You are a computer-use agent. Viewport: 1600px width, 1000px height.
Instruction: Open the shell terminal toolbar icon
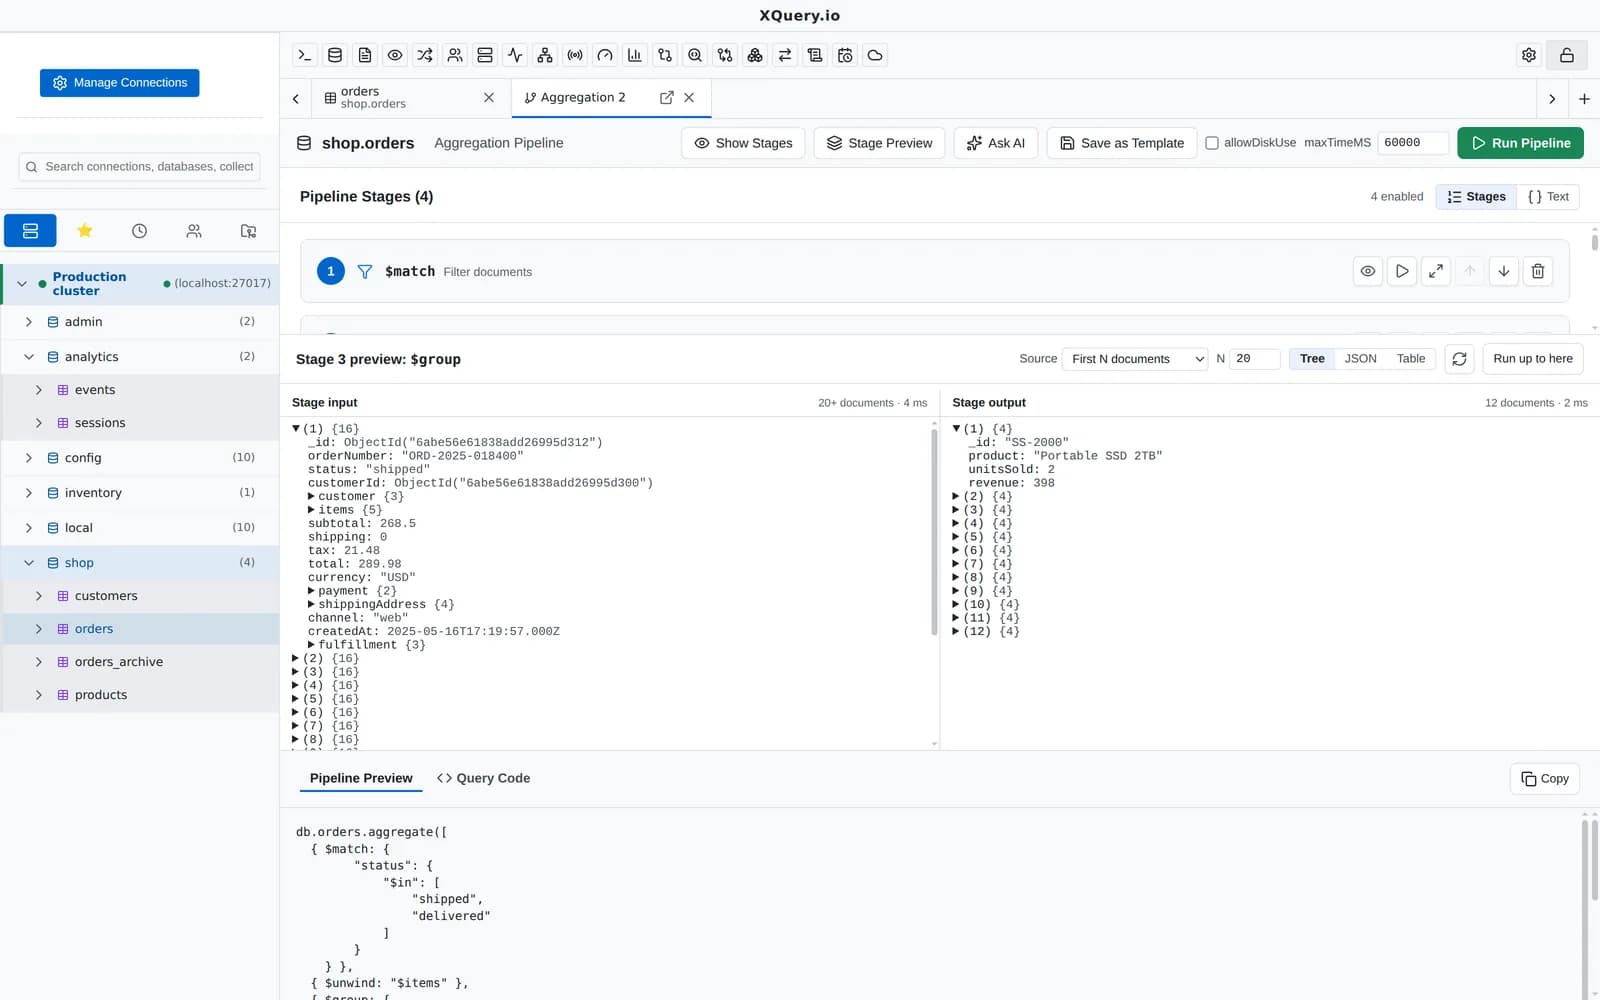click(x=305, y=55)
